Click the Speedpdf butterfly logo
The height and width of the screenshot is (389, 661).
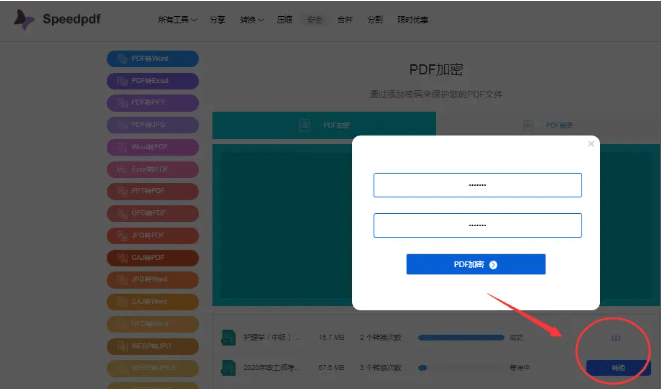(24, 19)
